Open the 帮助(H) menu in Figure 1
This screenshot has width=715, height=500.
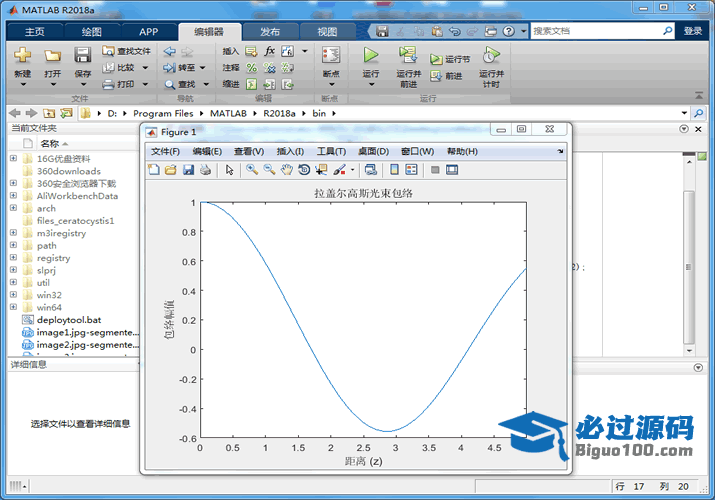[462, 151]
